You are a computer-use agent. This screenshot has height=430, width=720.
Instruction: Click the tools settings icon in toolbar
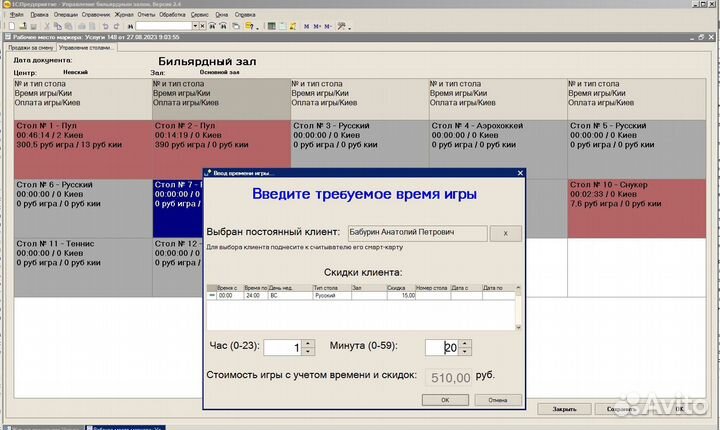pos(341,27)
